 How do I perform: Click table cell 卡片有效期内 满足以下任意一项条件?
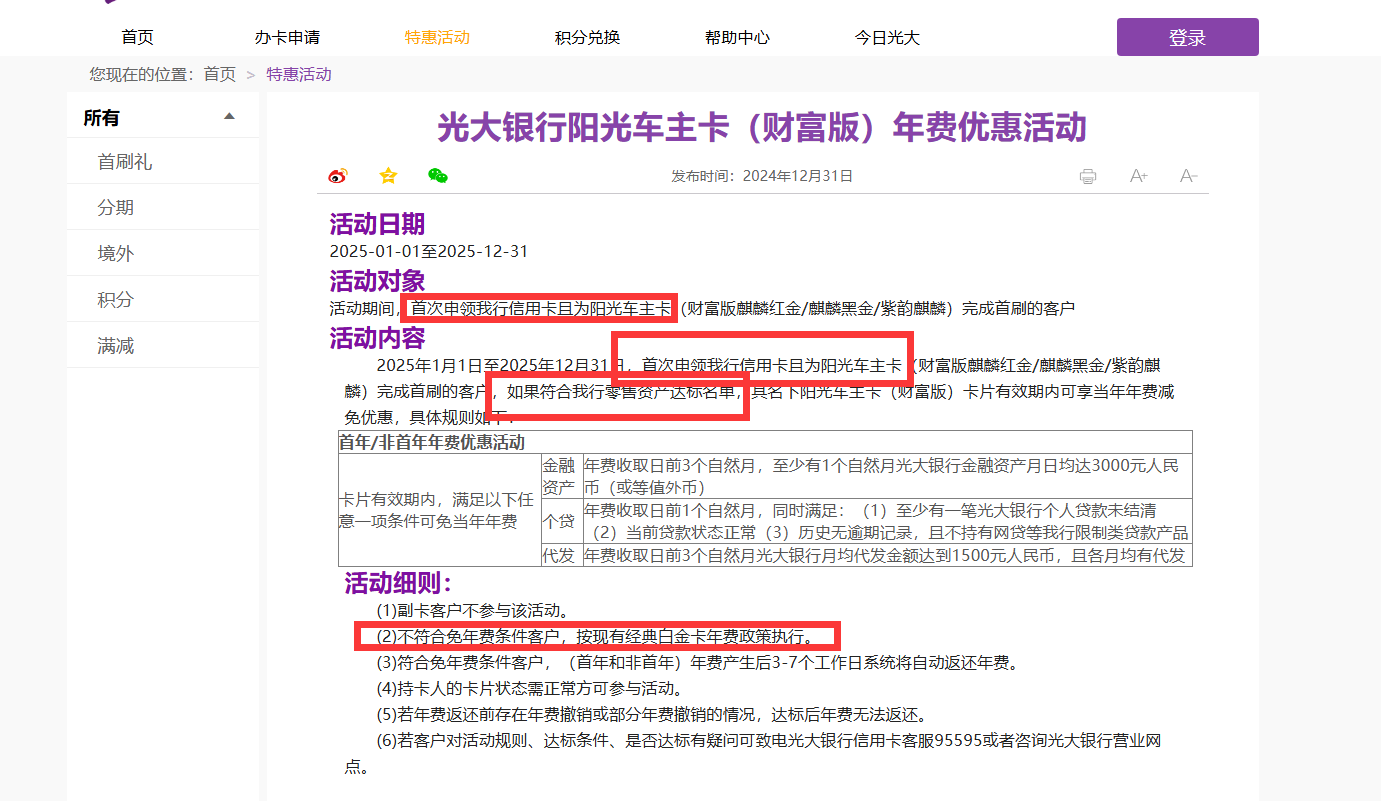click(439, 511)
